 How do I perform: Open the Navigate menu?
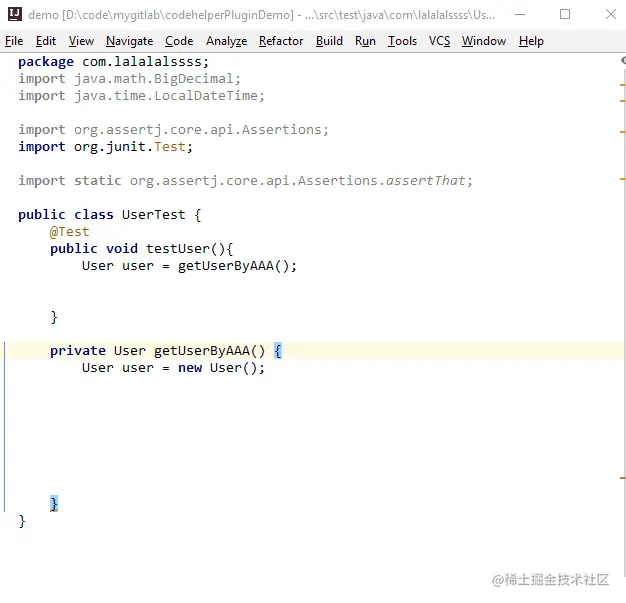click(129, 41)
